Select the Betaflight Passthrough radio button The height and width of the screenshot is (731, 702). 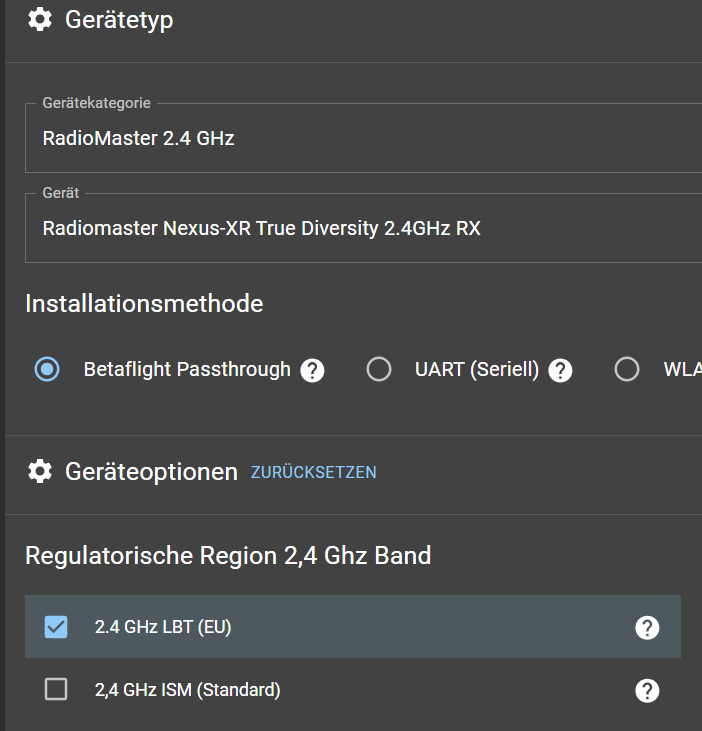pos(46,370)
